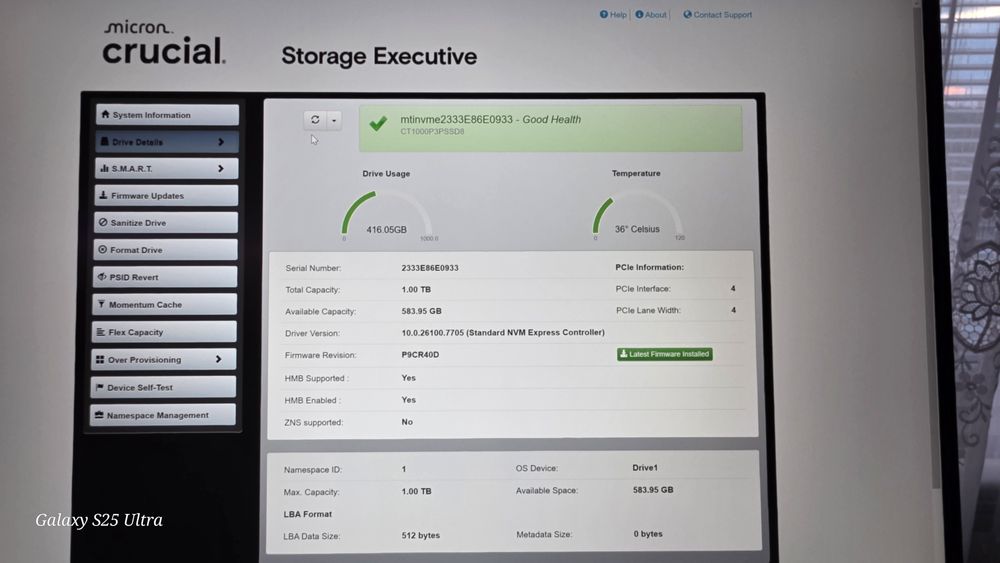This screenshot has width=1000, height=563.
Task: Click the Help question mark icon
Action: tap(604, 14)
